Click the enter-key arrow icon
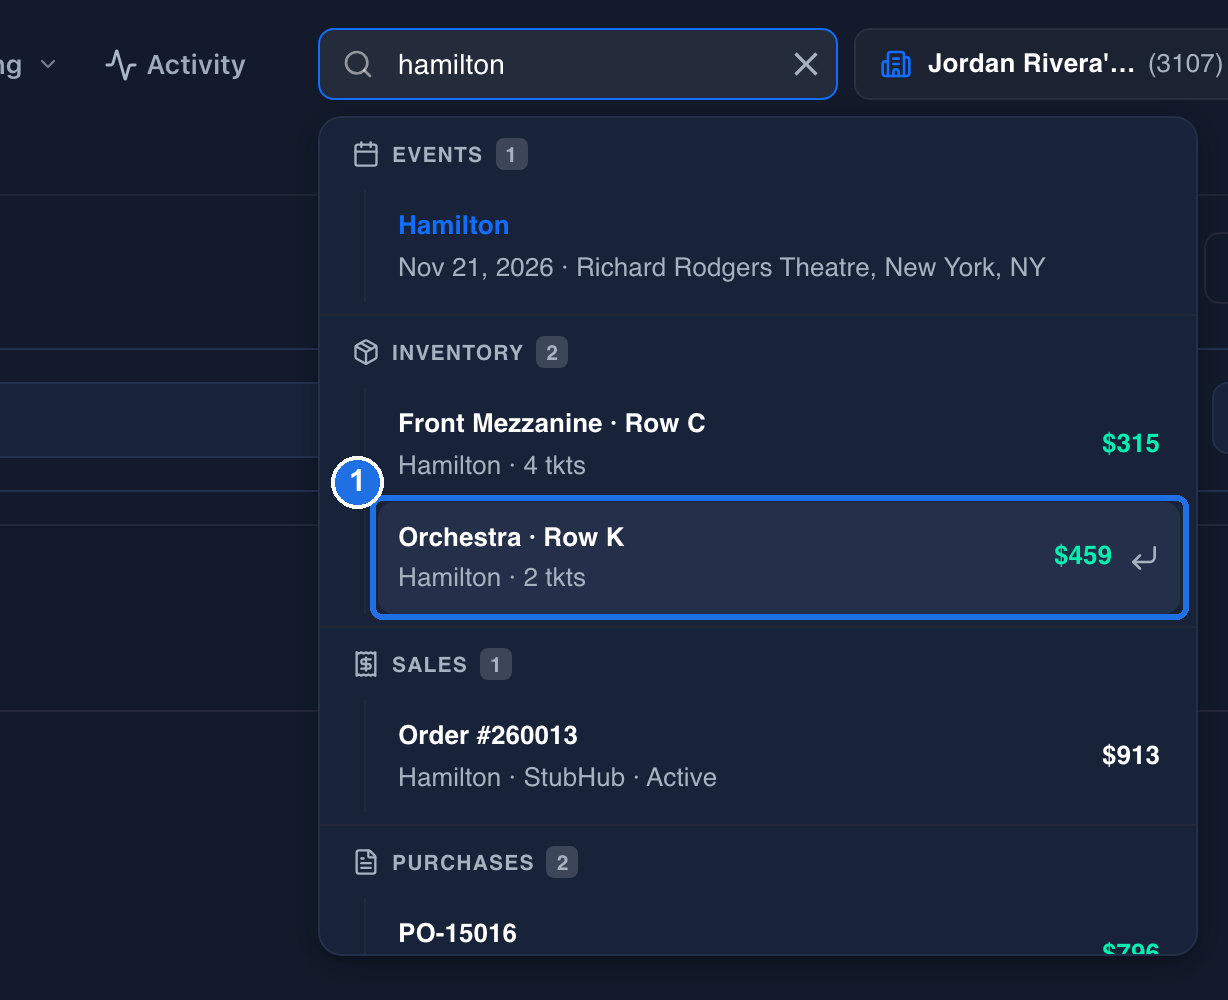 (1144, 558)
